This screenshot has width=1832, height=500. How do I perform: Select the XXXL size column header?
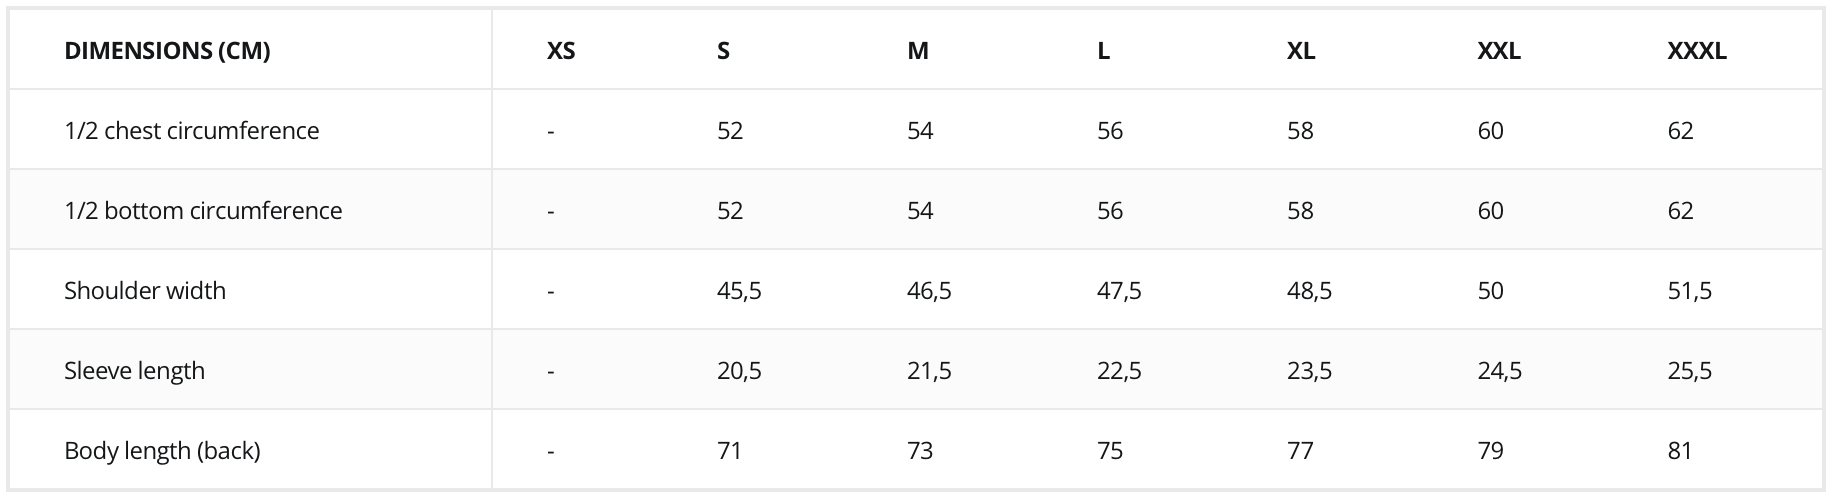tap(1697, 50)
